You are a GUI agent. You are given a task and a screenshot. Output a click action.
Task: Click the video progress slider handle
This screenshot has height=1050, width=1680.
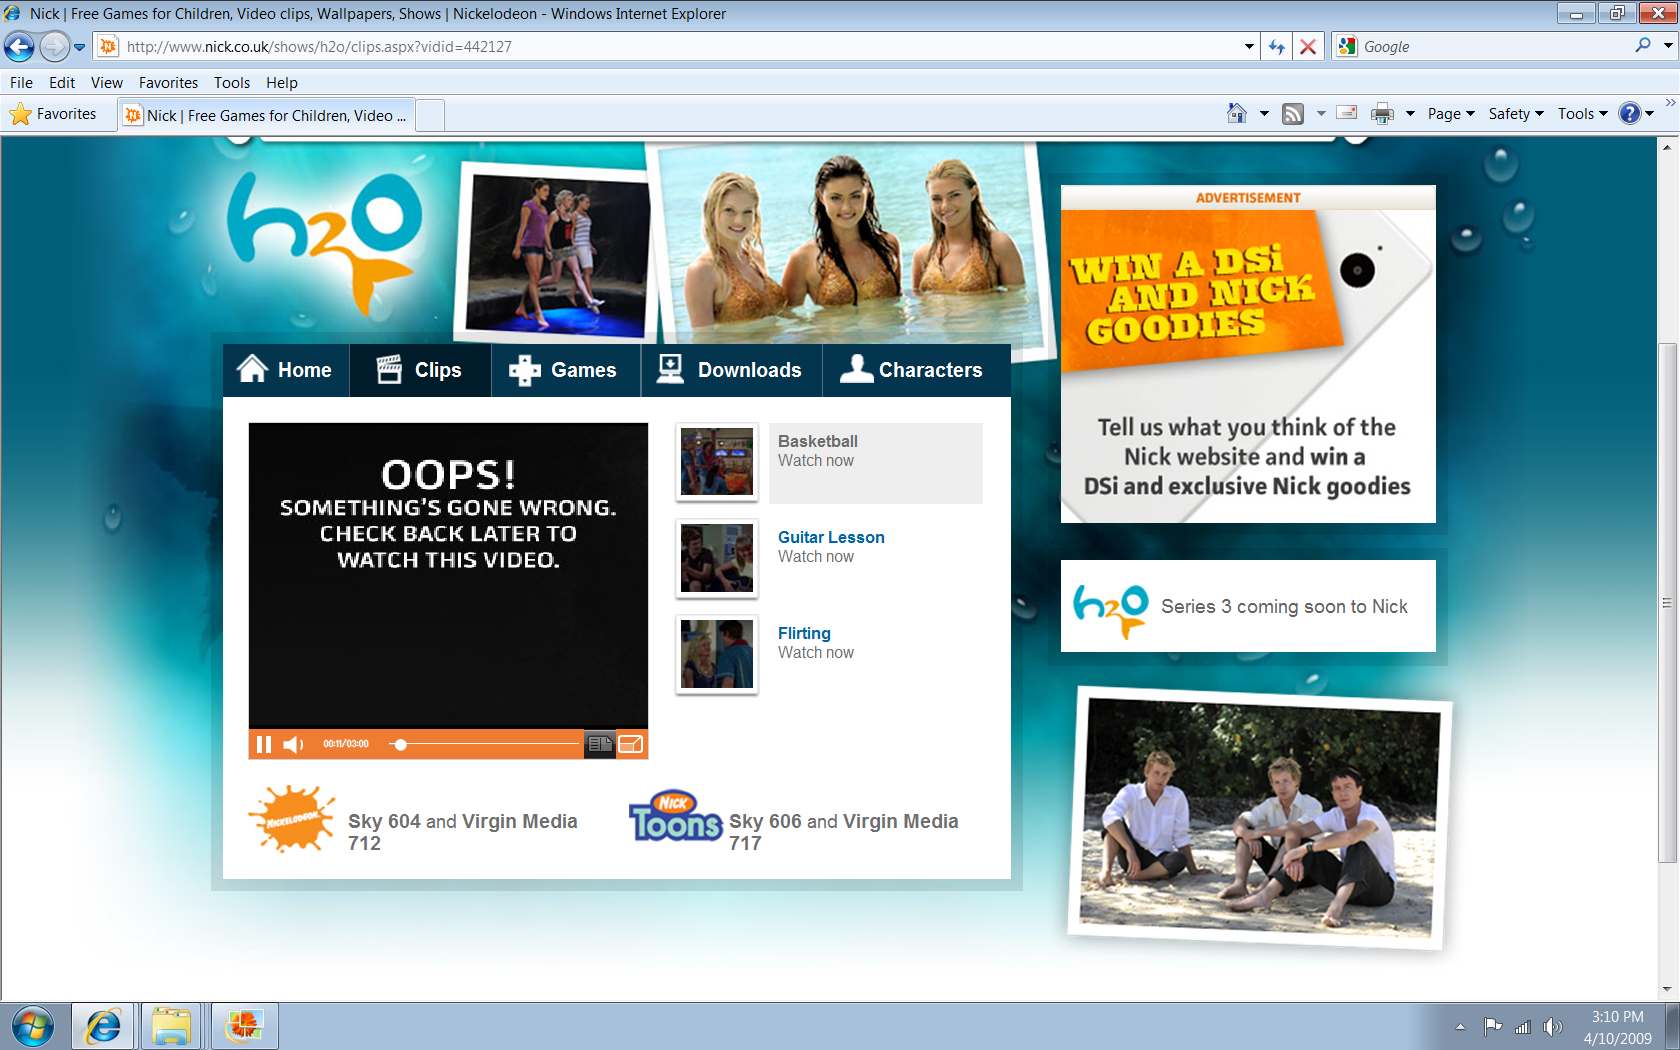401,744
